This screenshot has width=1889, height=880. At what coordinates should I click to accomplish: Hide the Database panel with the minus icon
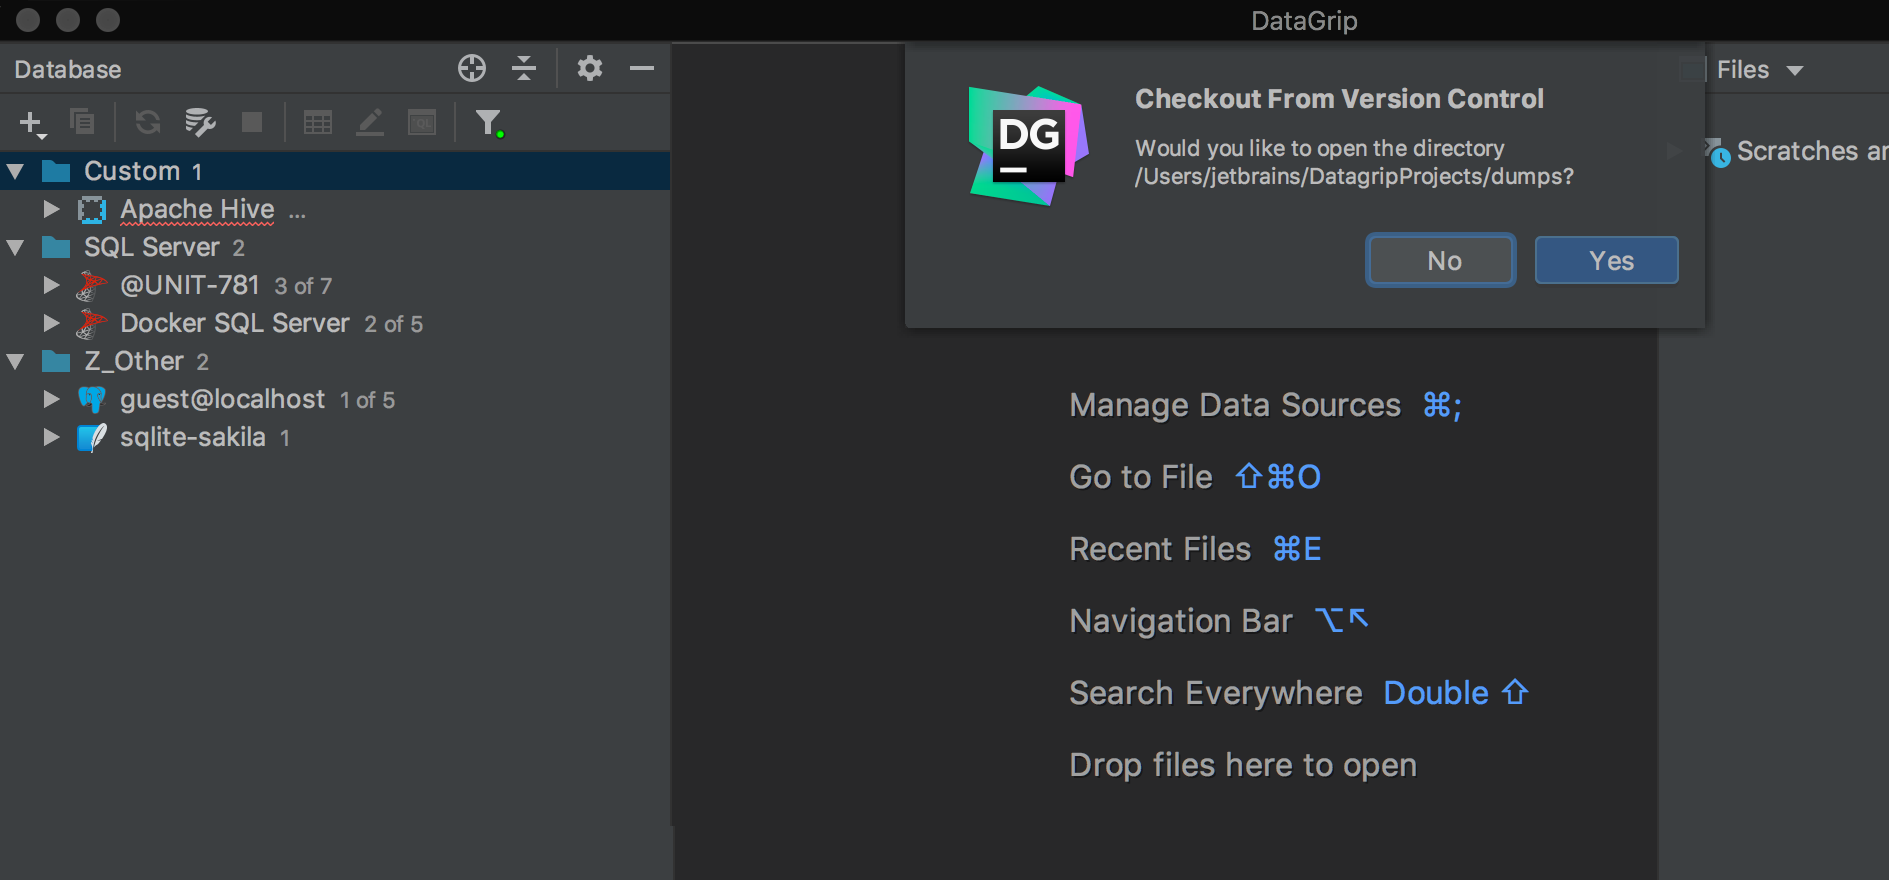pos(642,68)
